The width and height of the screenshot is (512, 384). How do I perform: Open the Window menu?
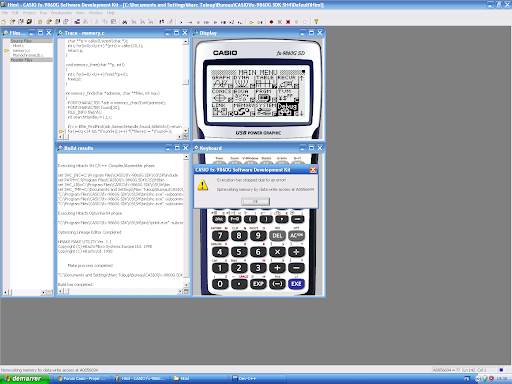point(96,13)
